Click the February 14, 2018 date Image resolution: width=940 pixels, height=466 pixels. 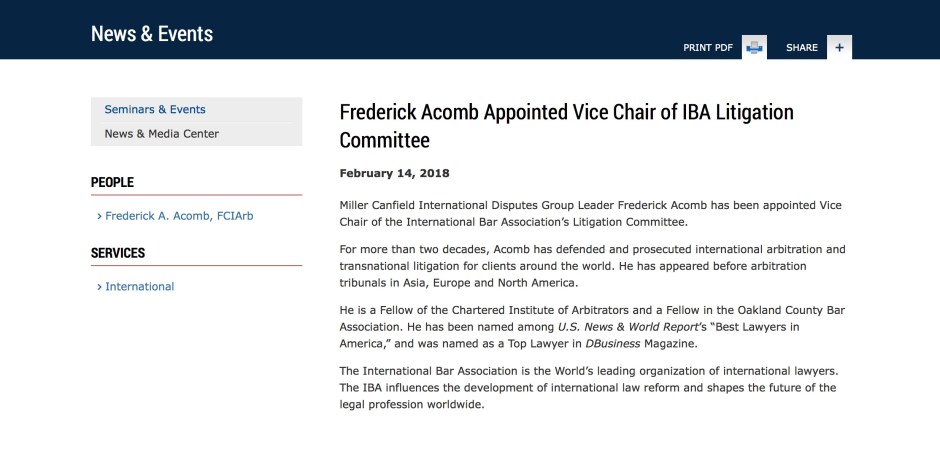394,174
